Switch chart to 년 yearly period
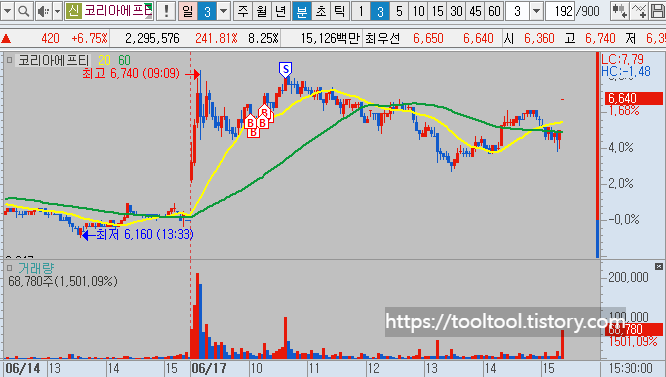 (x=280, y=11)
